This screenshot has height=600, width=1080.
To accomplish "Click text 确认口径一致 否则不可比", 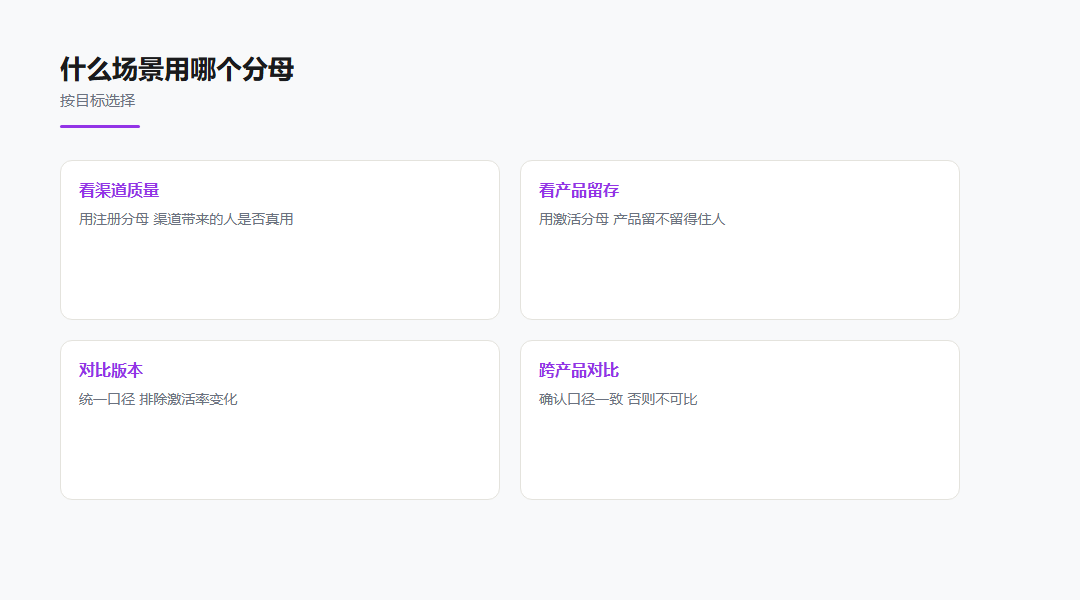I will point(618,399).
